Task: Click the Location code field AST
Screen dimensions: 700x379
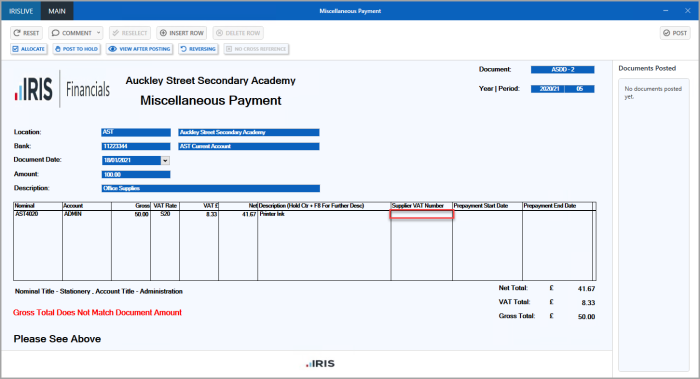Action: [136, 133]
